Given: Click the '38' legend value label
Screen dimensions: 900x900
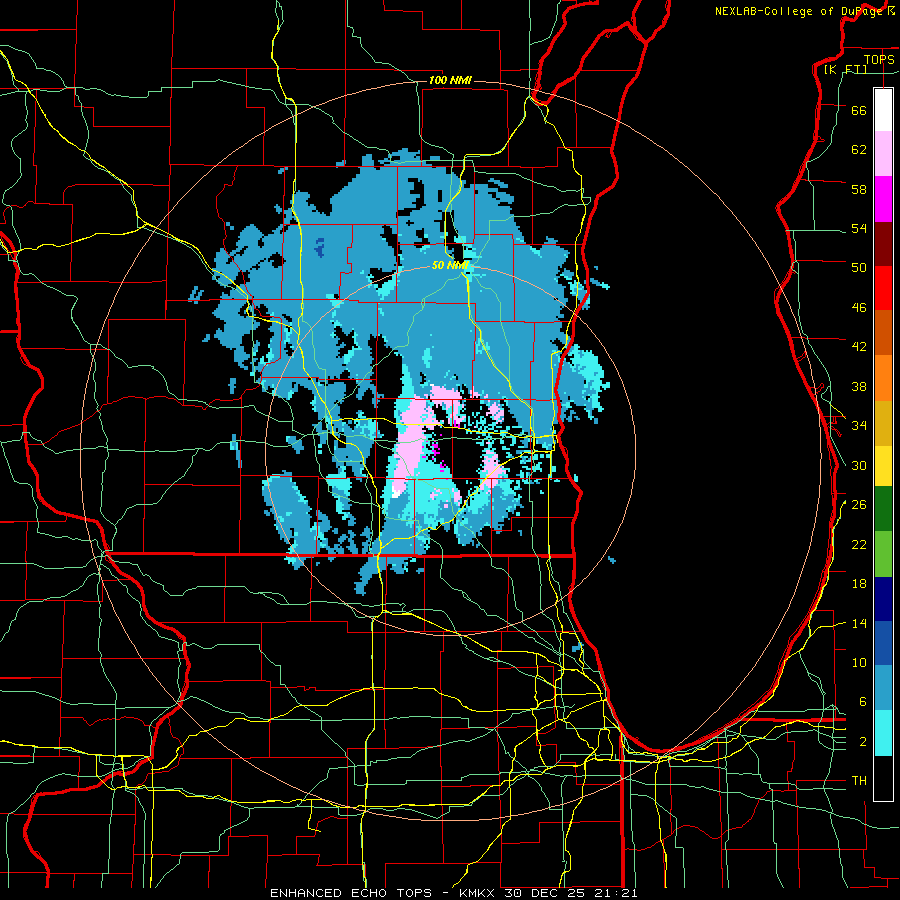Looking at the screenshot, I should [x=859, y=386].
